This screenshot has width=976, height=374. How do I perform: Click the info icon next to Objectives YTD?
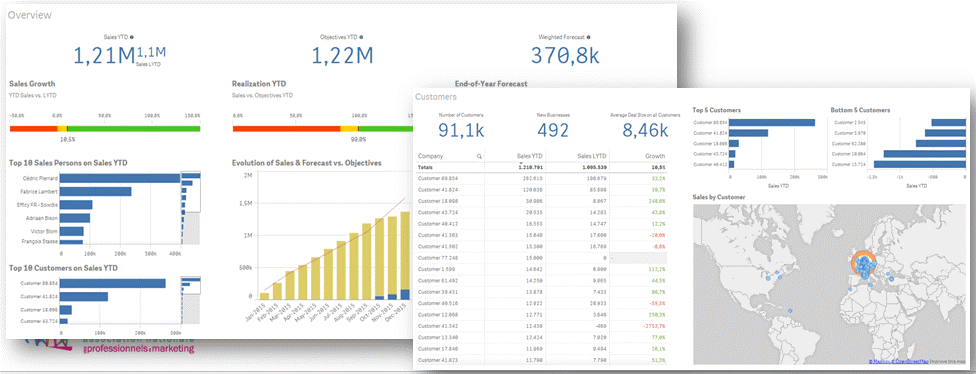(x=361, y=37)
